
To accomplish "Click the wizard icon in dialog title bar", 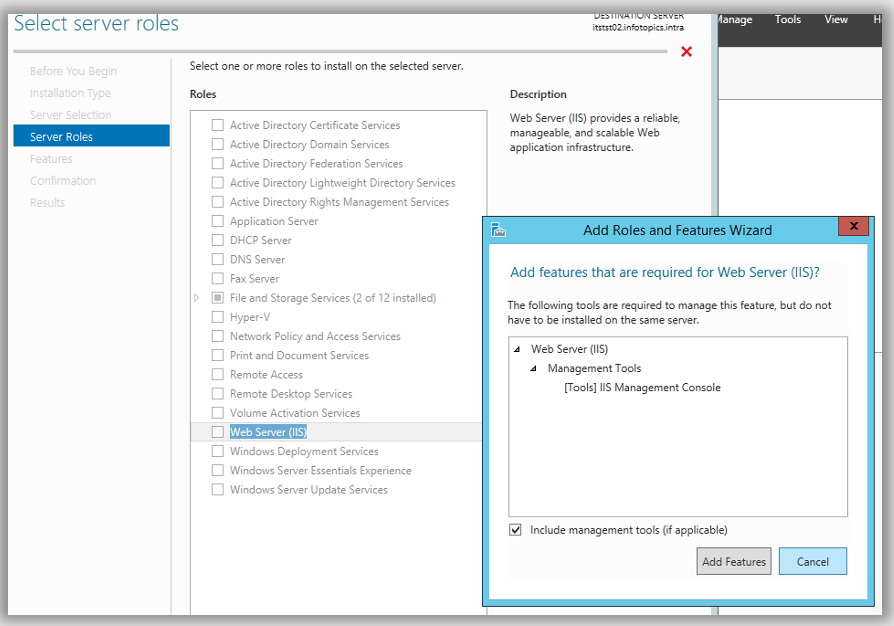I will [x=498, y=230].
